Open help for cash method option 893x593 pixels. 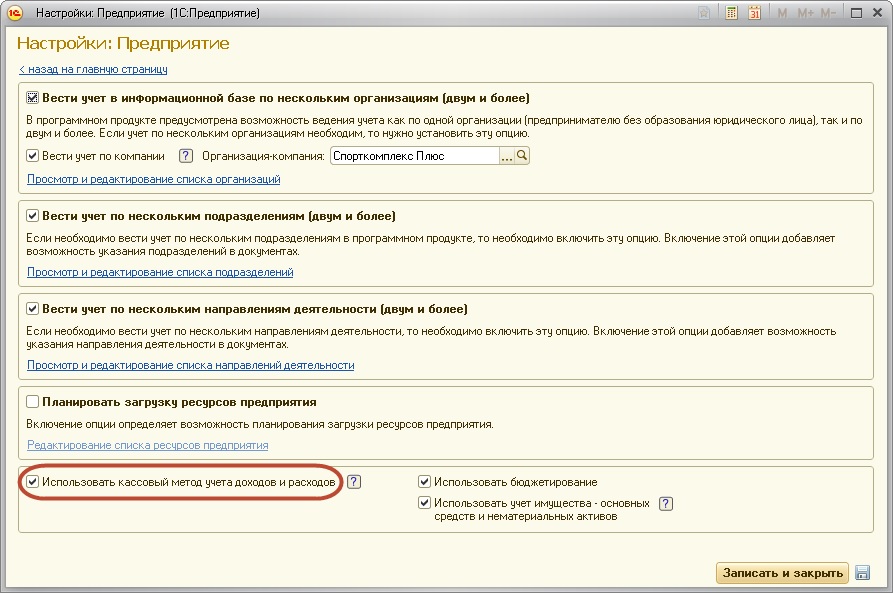(354, 481)
